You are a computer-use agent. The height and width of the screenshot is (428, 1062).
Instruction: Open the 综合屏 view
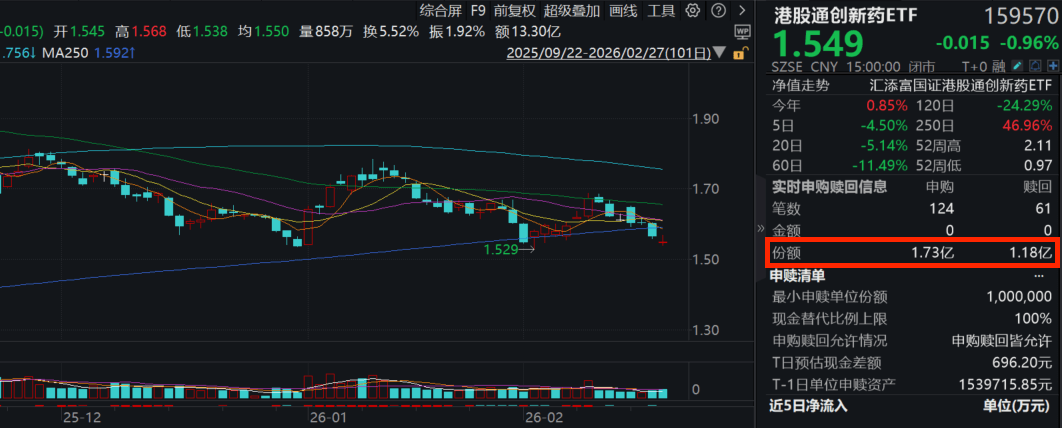point(439,12)
